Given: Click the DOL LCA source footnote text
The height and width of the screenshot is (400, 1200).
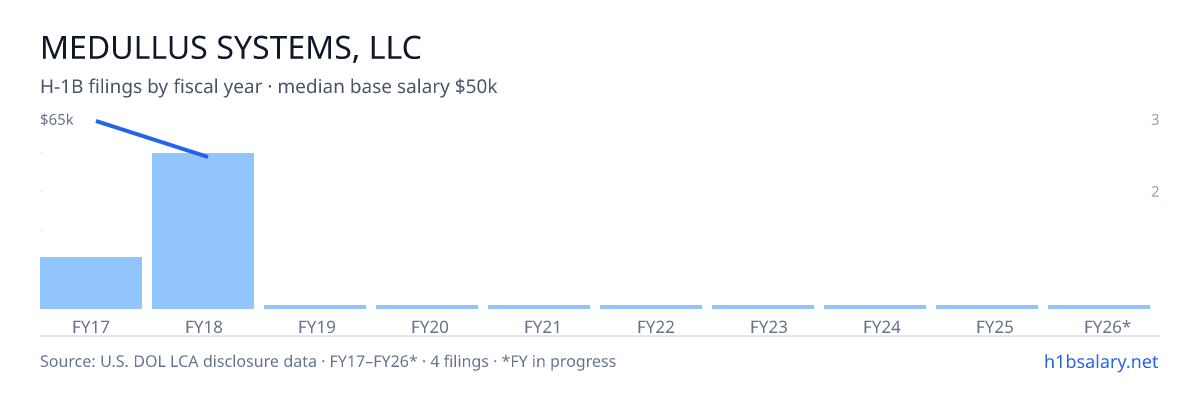Looking at the screenshot, I should point(328,361).
